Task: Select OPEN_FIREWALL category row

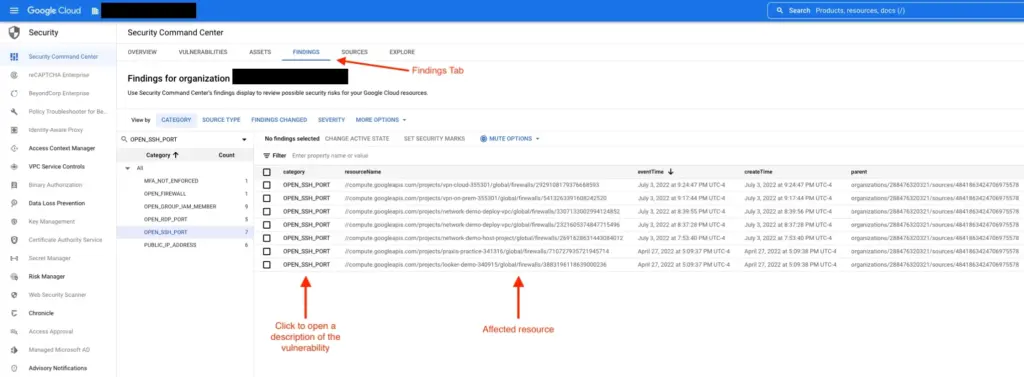Action: 185,193
